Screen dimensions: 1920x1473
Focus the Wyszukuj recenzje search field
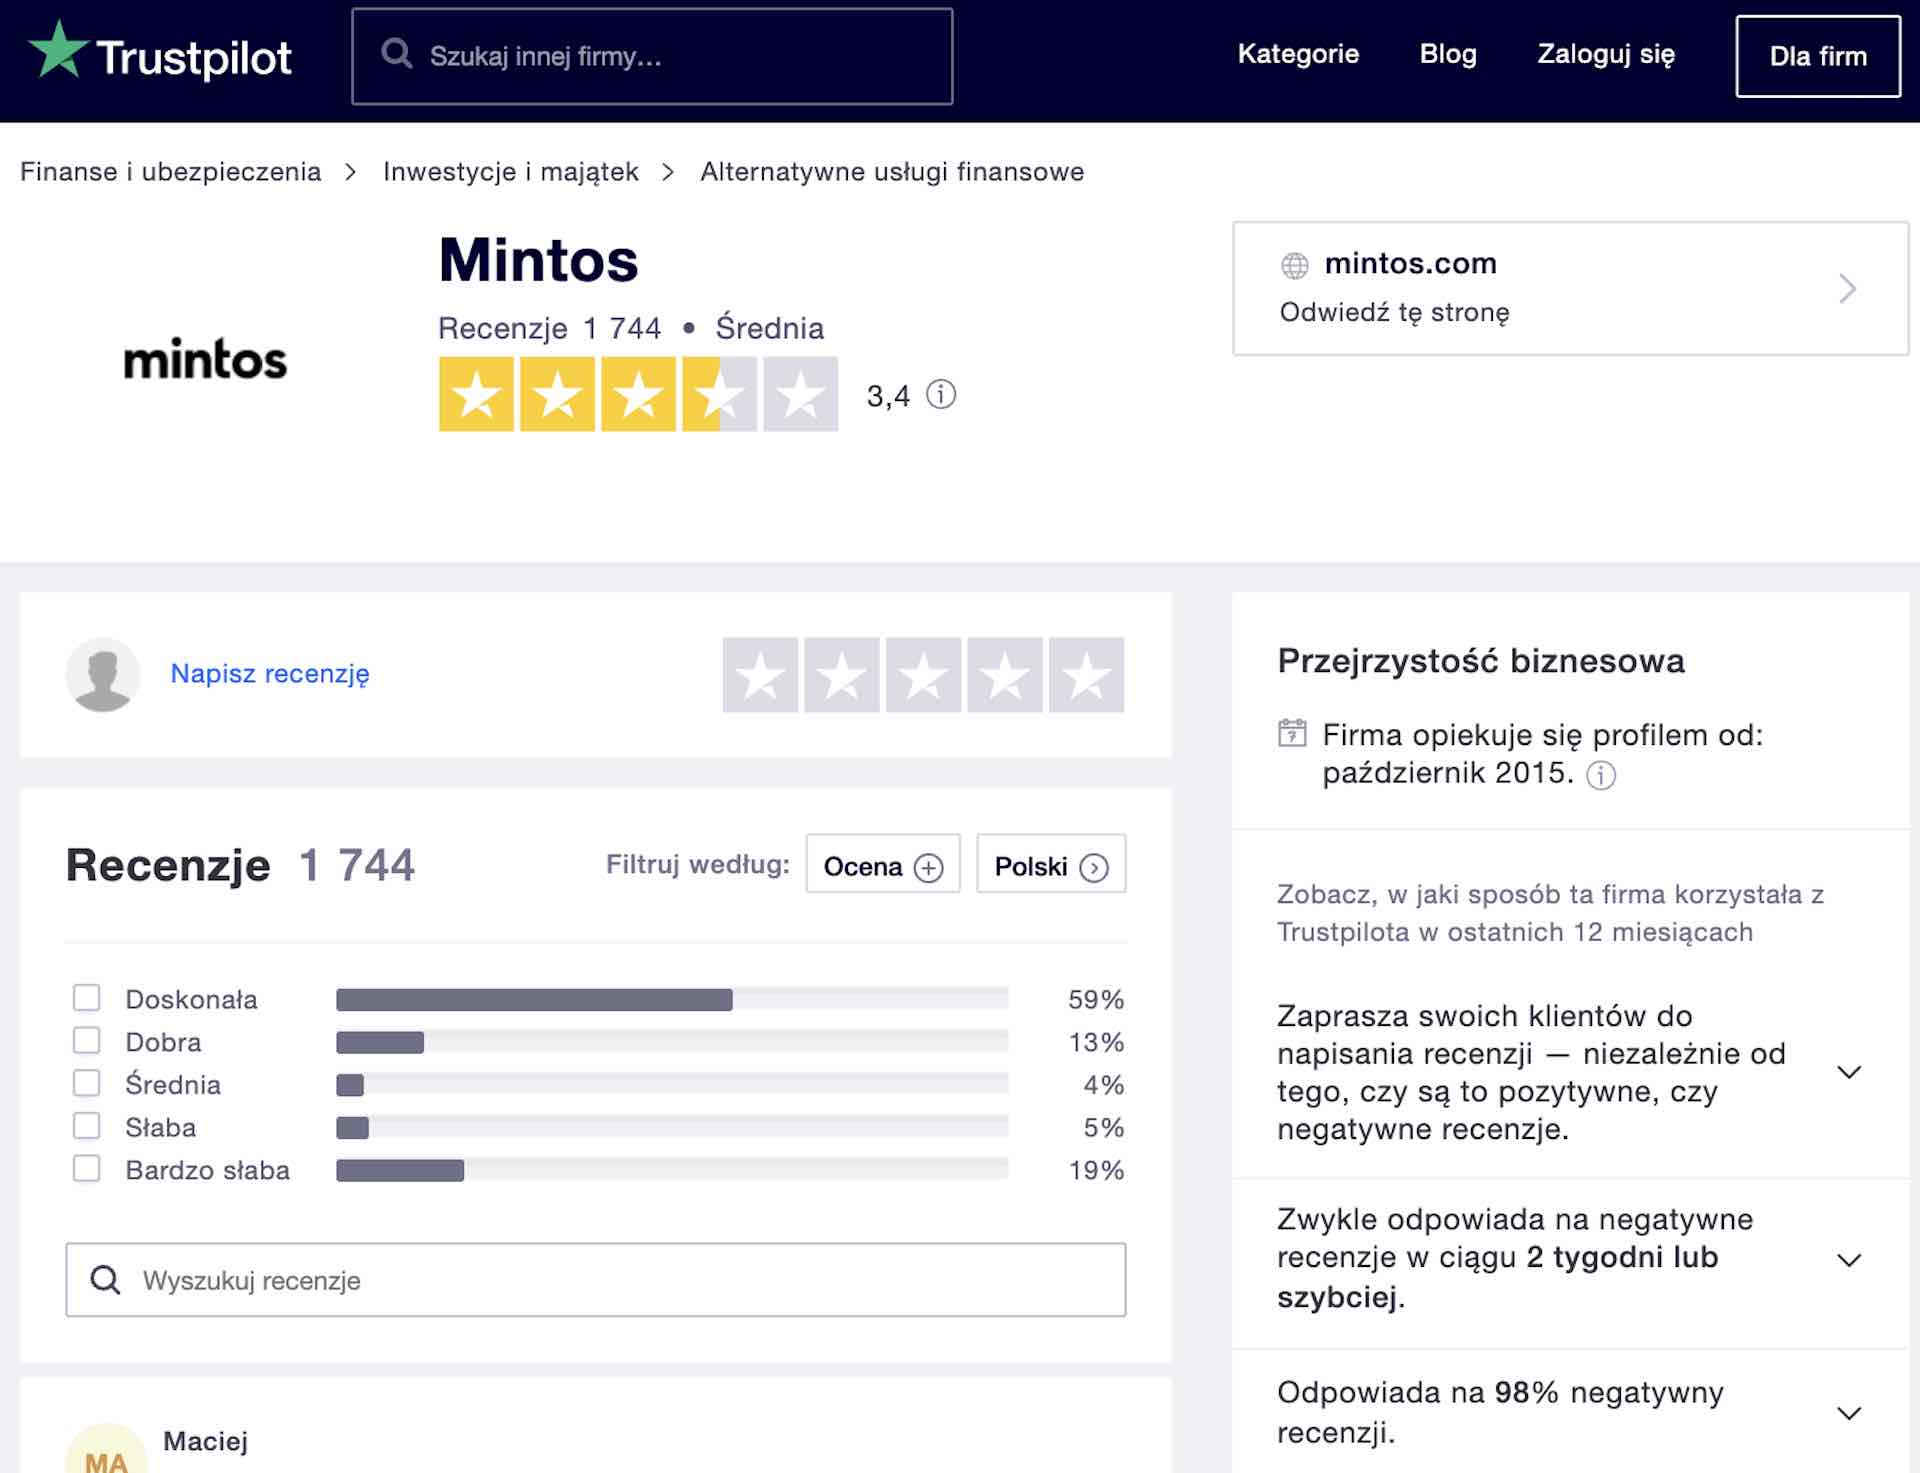click(x=596, y=1280)
